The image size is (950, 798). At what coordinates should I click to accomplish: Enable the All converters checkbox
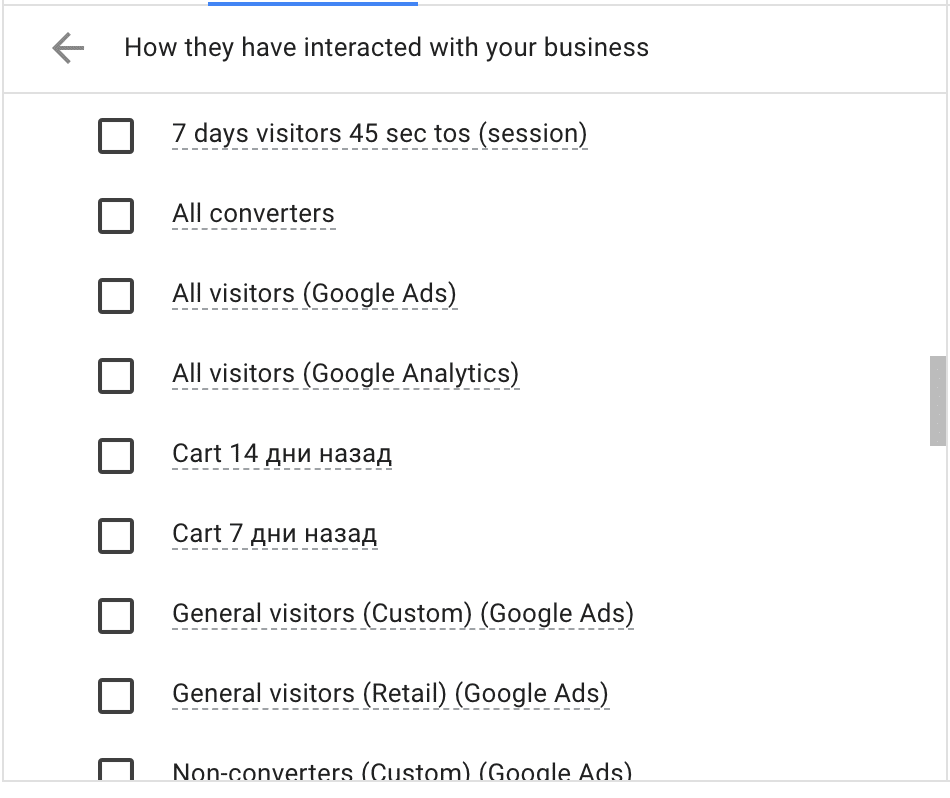(116, 215)
